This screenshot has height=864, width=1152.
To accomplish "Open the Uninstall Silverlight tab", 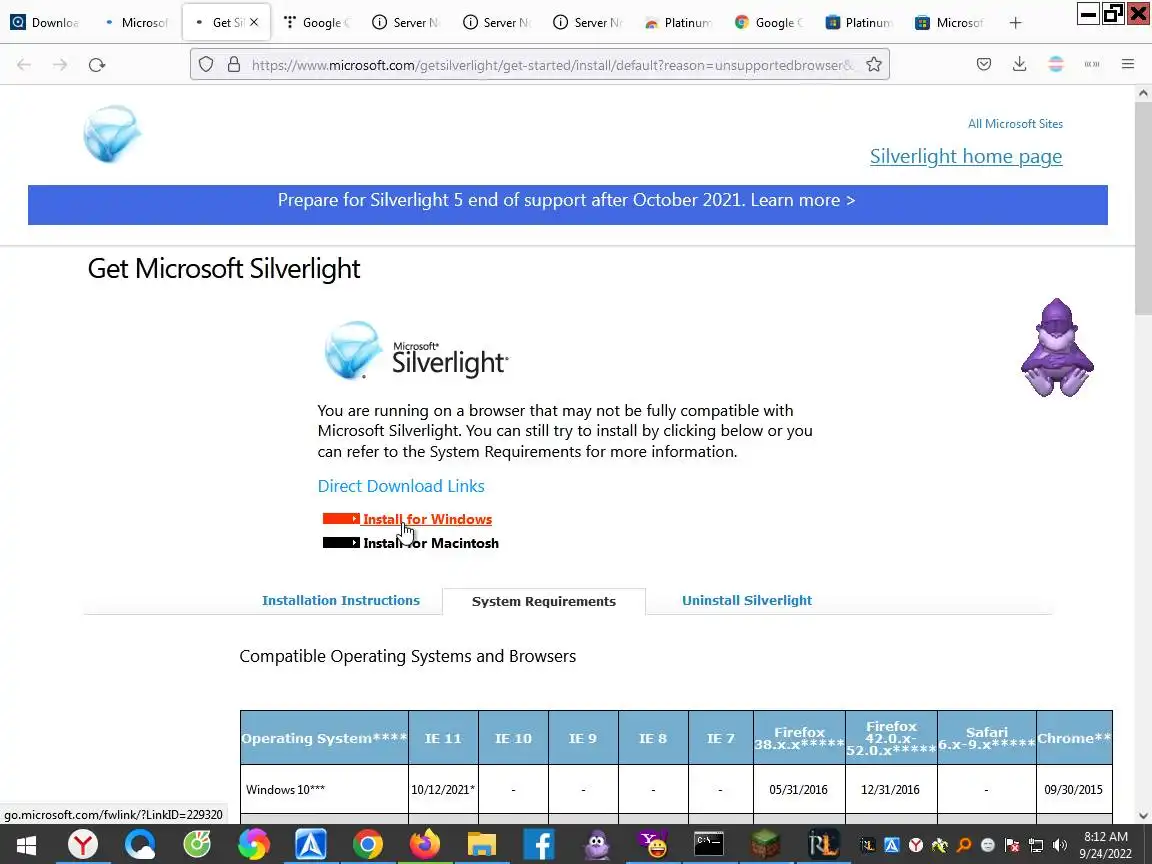I will (x=746, y=600).
